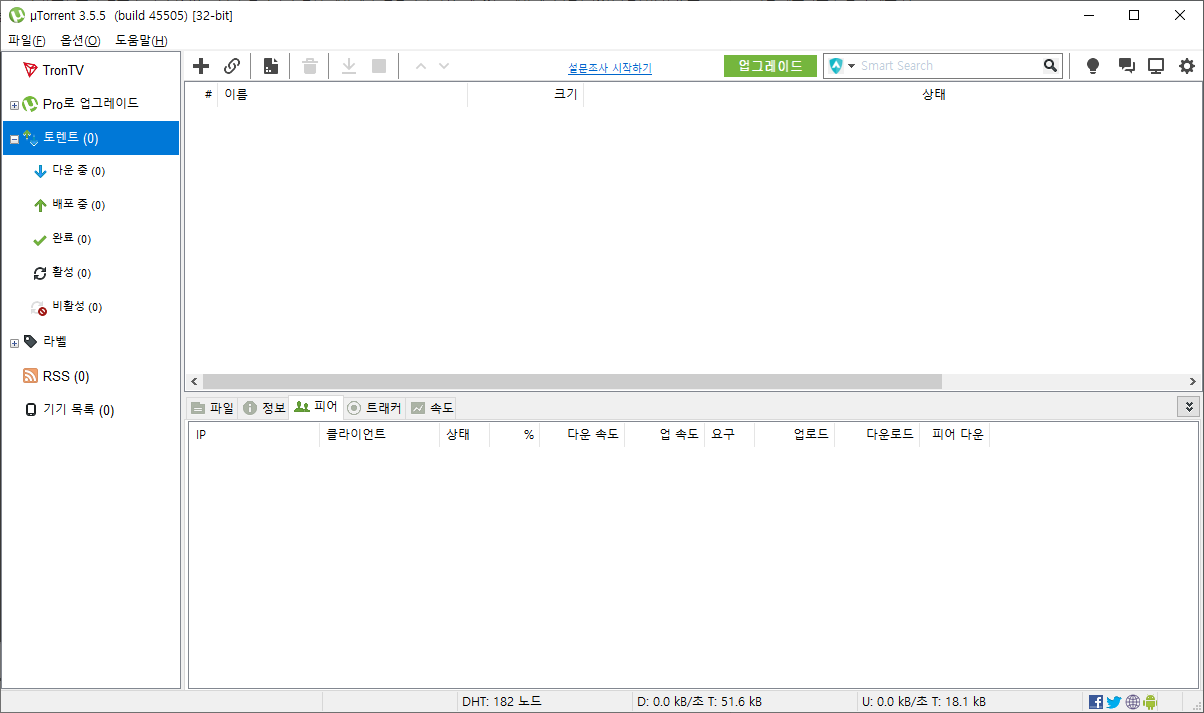Click DHT: 182 노드 status text

pos(501,702)
